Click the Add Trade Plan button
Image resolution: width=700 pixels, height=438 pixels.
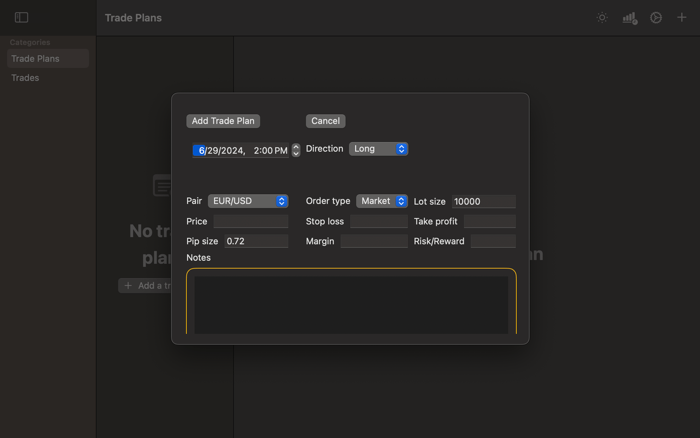tap(223, 121)
